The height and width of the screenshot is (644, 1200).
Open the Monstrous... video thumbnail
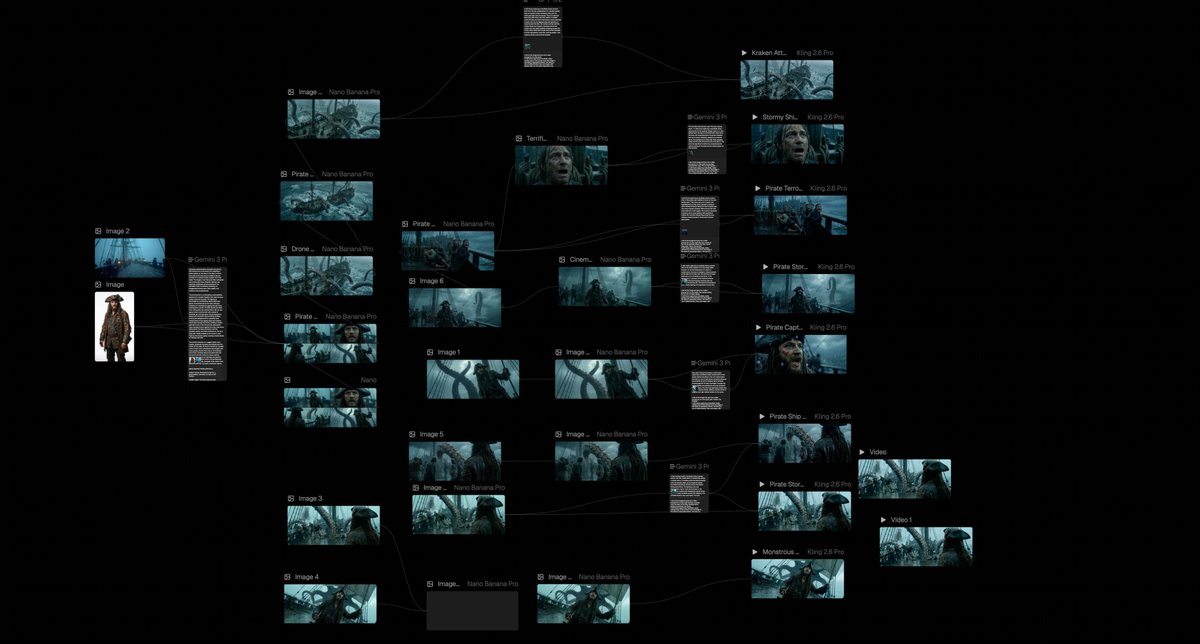(x=798, y=579)
